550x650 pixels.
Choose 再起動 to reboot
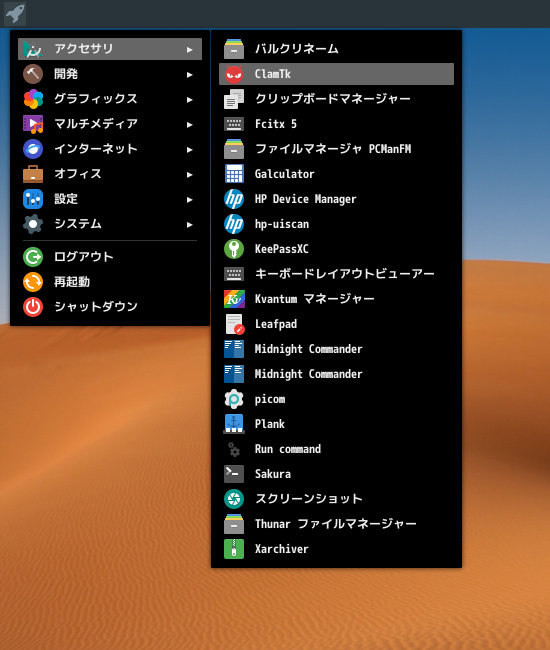(110, 282)
